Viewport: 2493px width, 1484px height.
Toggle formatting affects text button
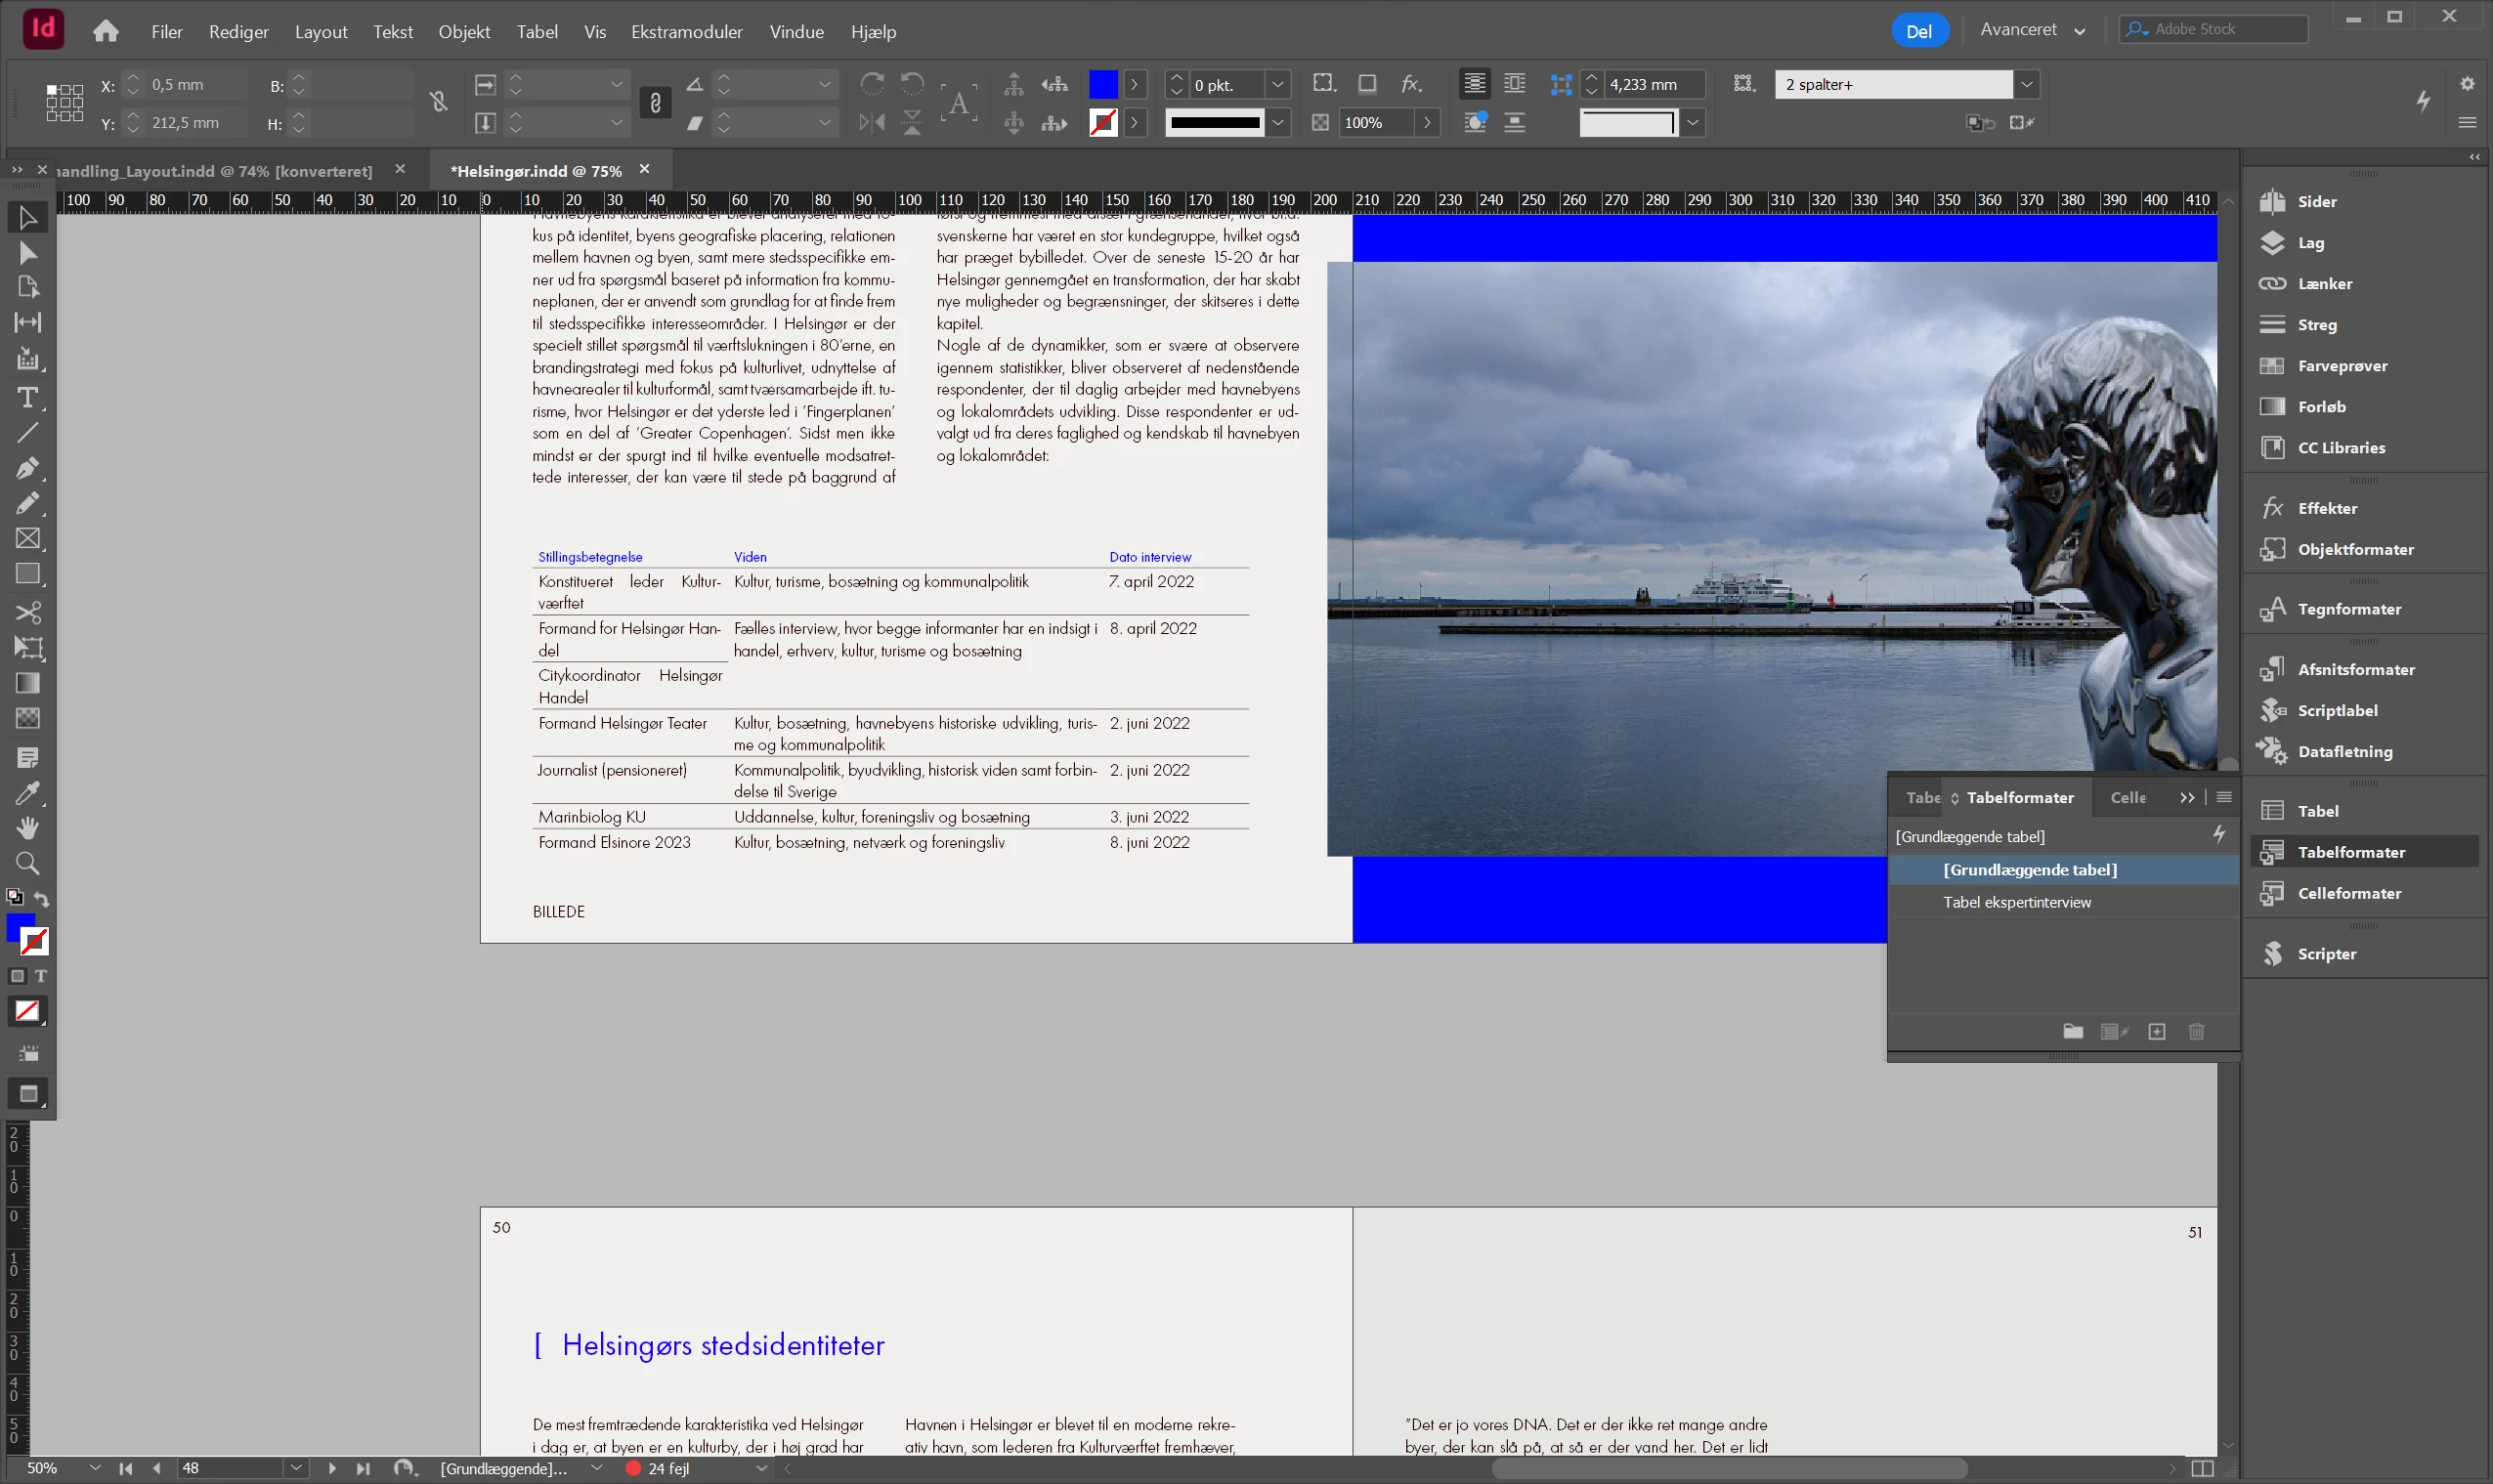coord(41,976)
